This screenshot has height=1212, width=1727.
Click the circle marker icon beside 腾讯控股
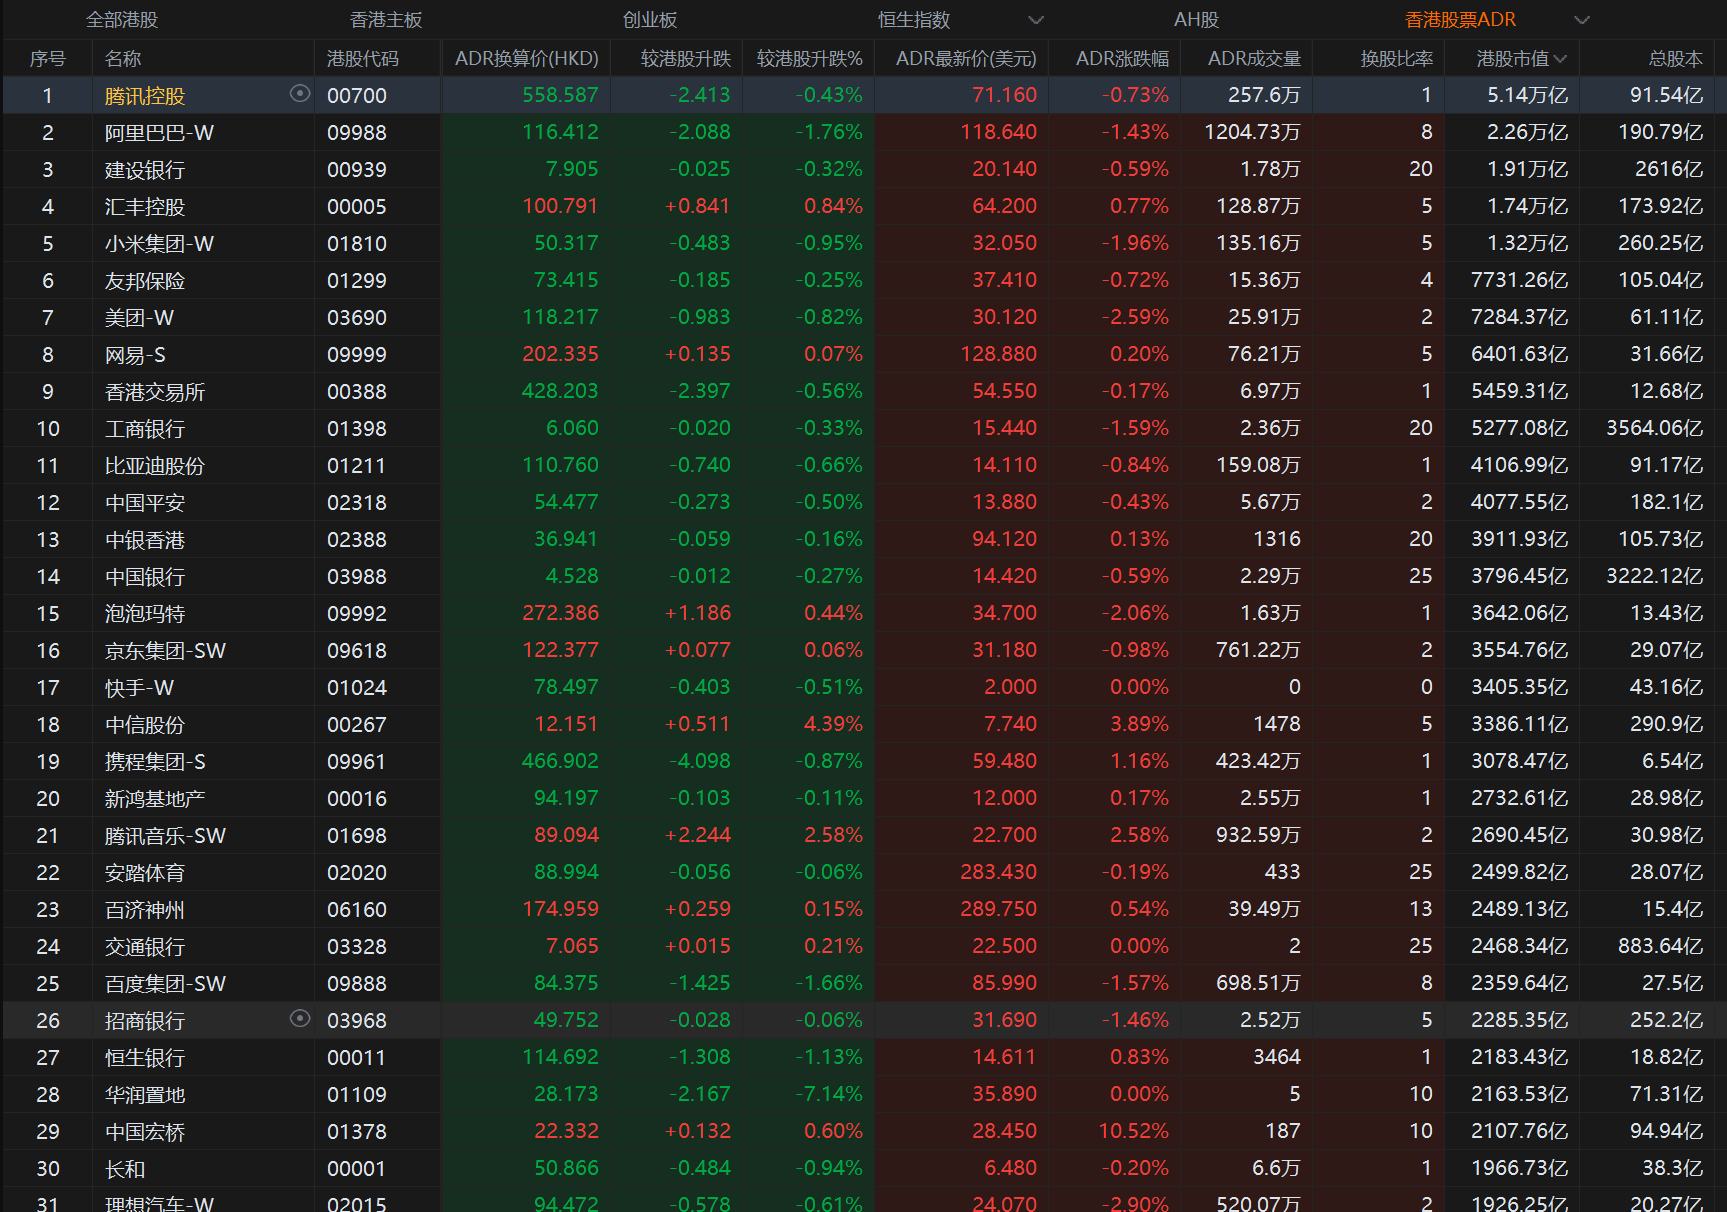[299, 94]
